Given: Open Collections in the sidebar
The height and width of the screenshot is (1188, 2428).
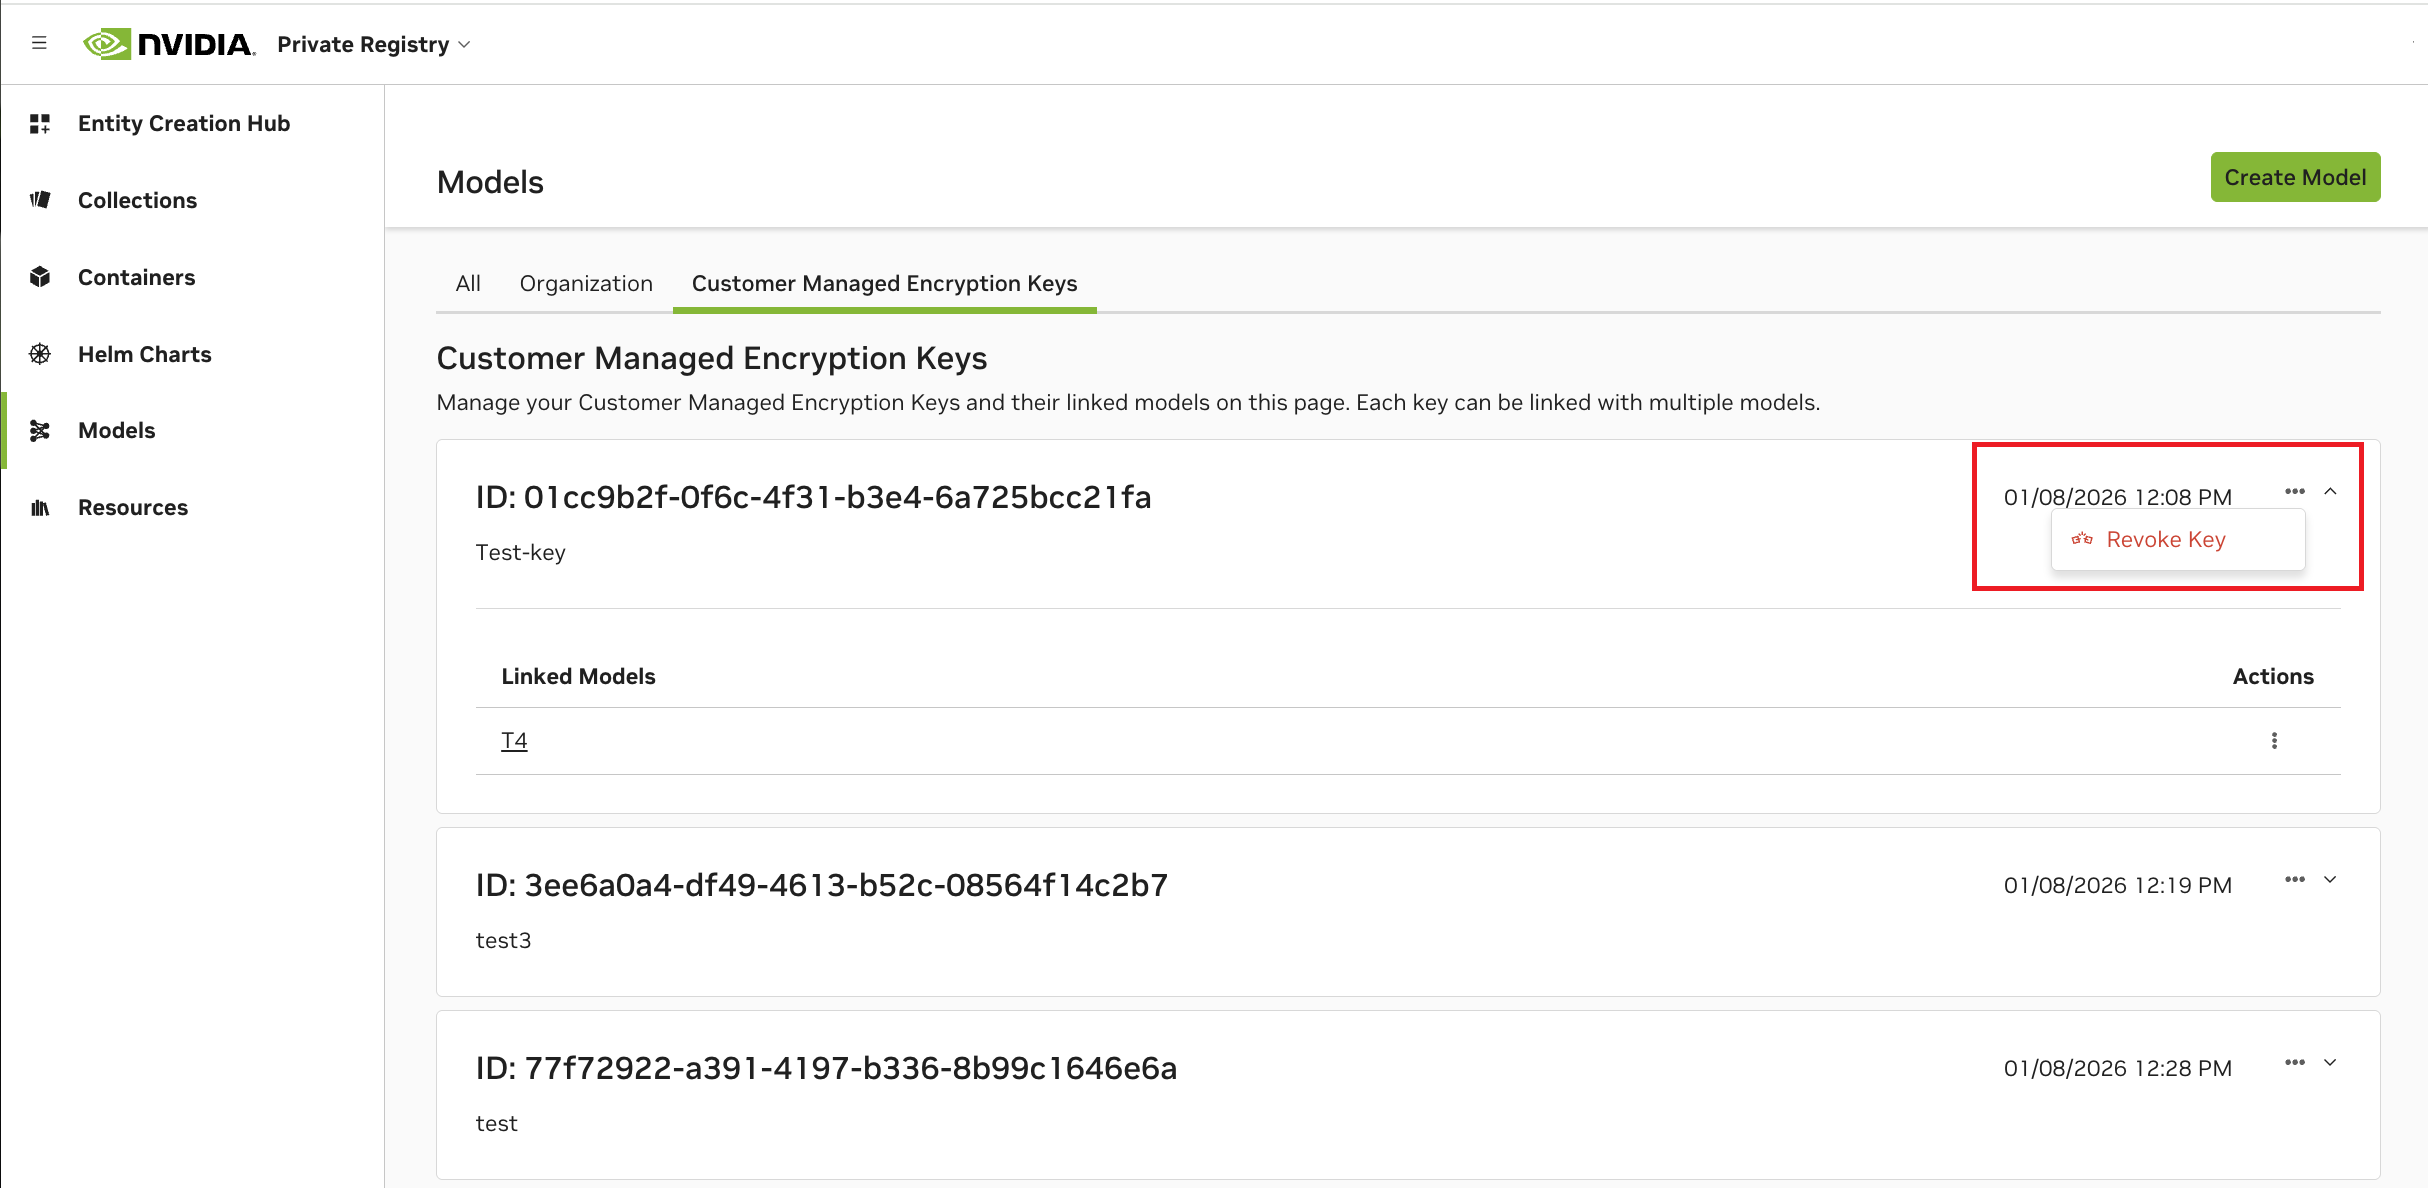Looking at the screenshot, I should [x=137, y=200].
